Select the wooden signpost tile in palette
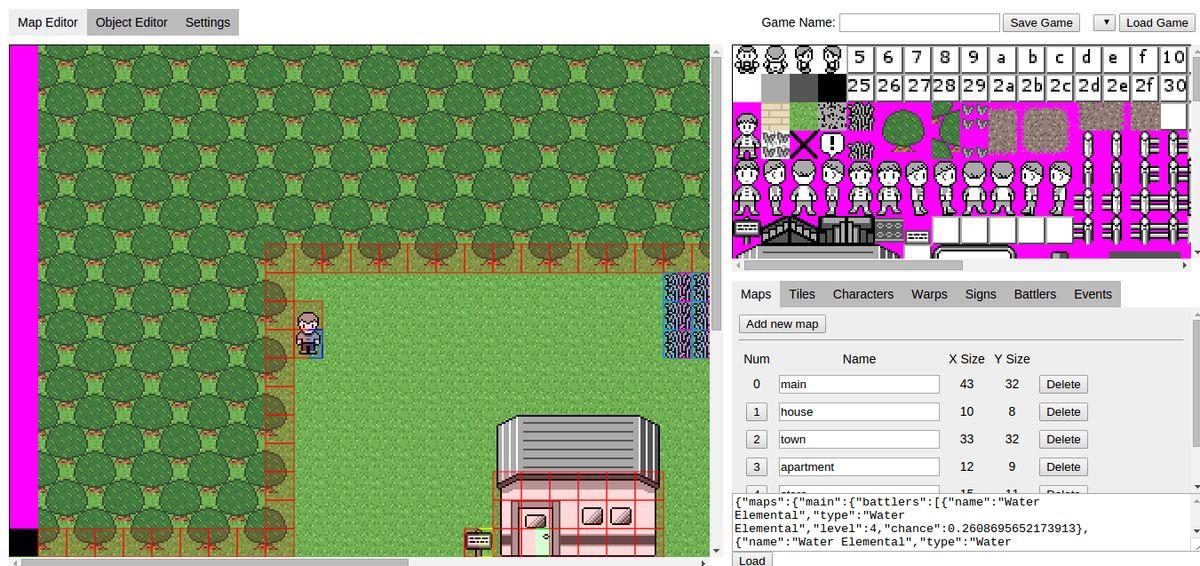This screenshot has width=1200, height=566. click(x=747, y=229)
